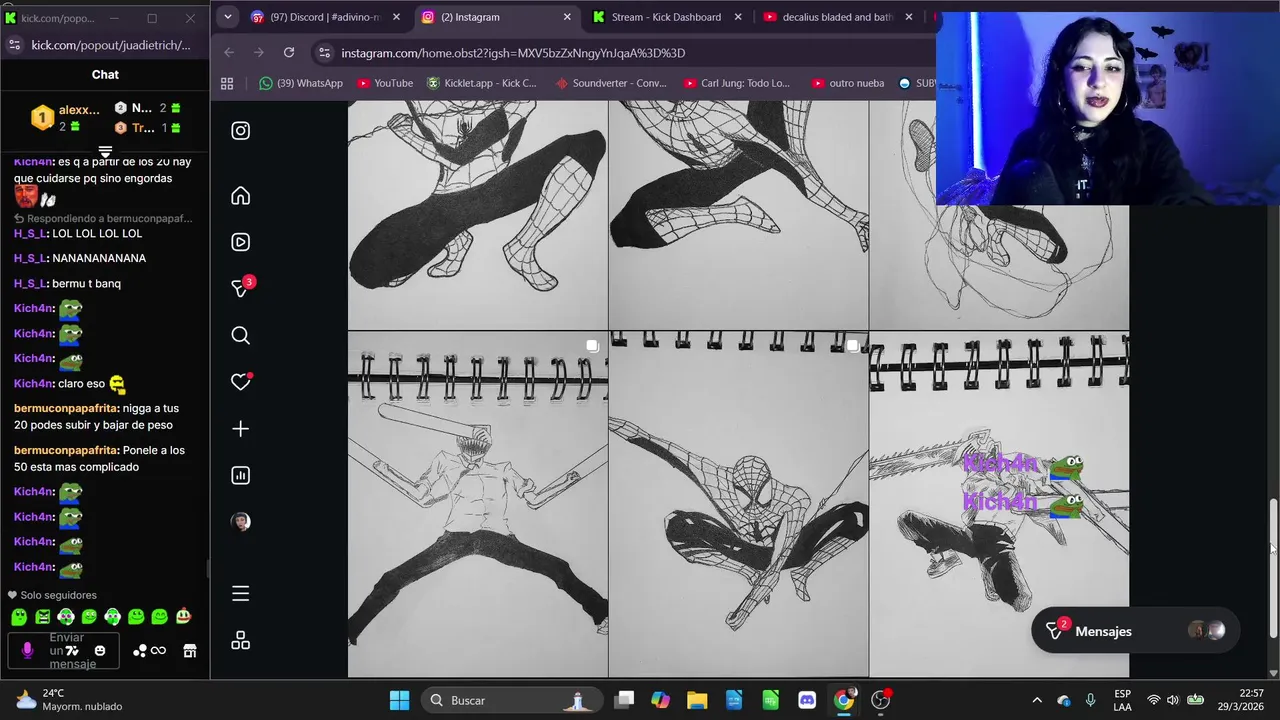Open Discord from taskbar

coord(807,700)
